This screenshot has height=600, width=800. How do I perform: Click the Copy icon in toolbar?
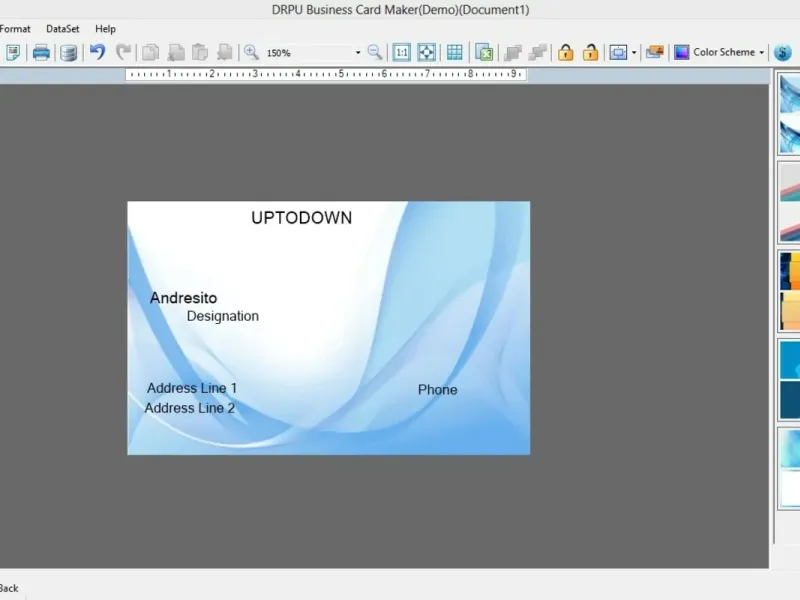click(151, 52)
